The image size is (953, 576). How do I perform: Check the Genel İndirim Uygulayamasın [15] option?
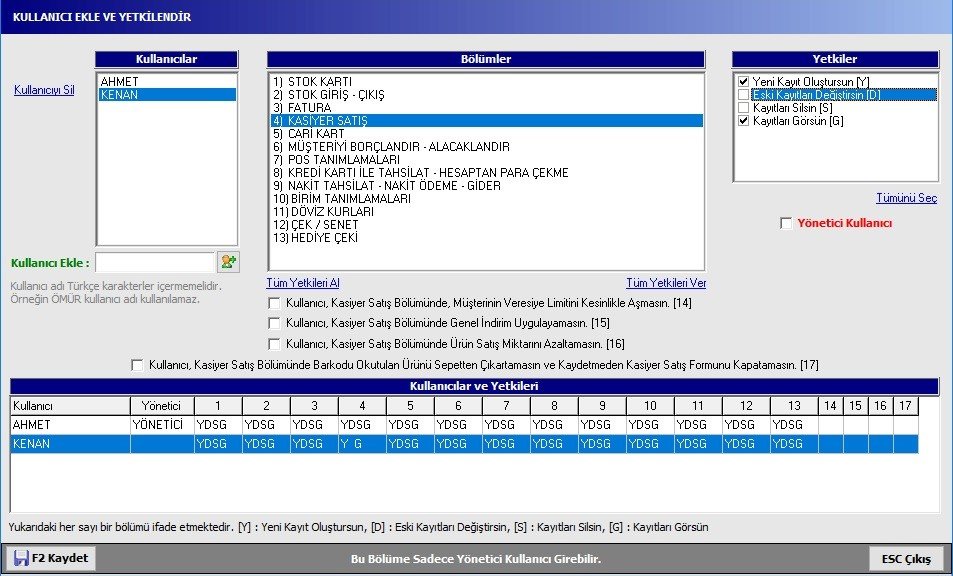point(274,323)
